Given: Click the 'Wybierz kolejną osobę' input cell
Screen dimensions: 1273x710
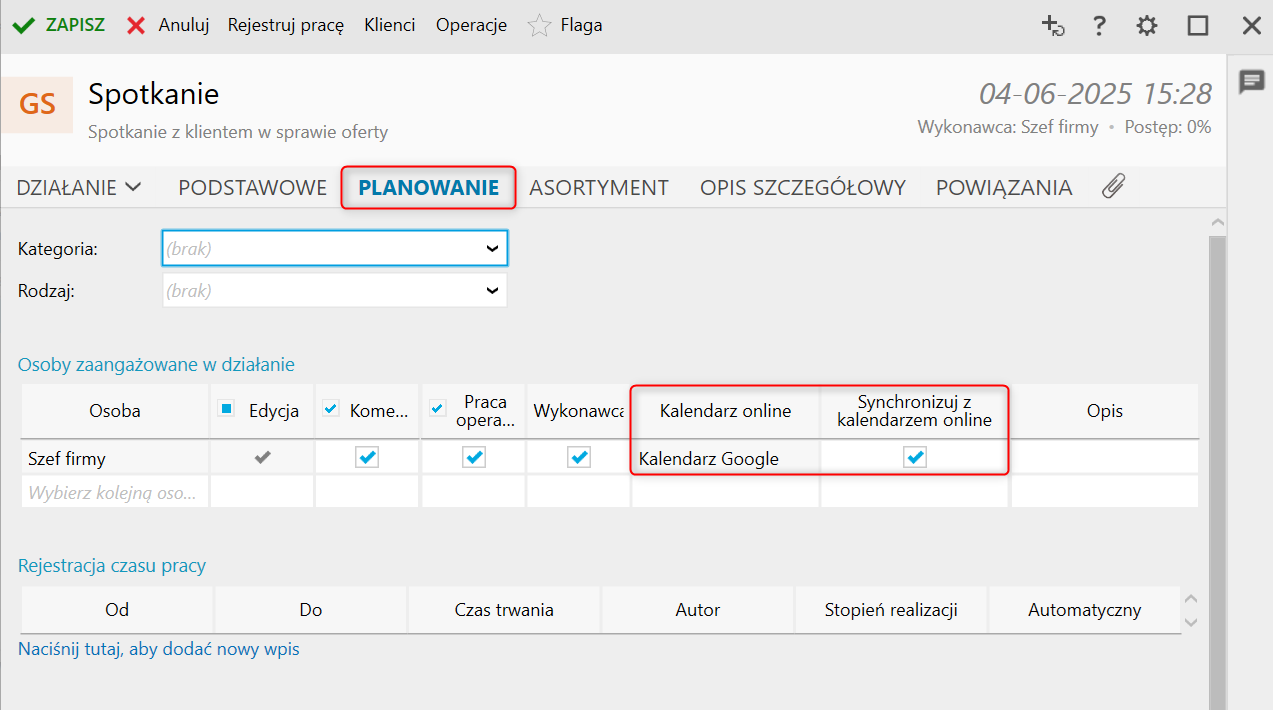Looking at the screenshot, I should coord(113,492).
